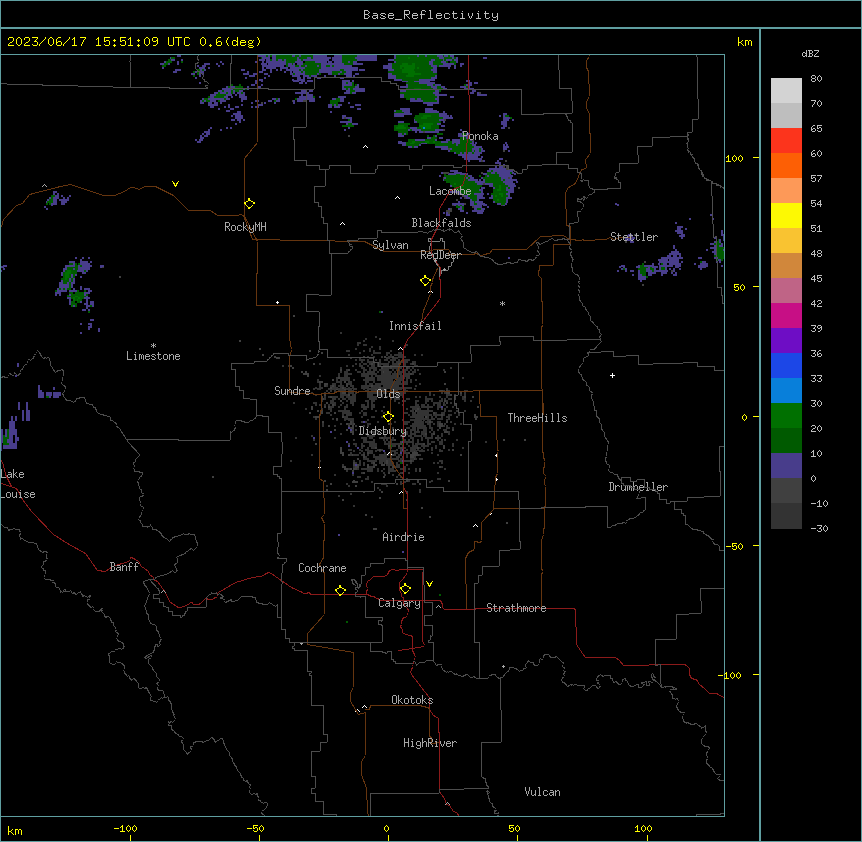This screenshot has width=862, height=842.
Task: Select the Okotoks label
Action: [x=412, y=700]
